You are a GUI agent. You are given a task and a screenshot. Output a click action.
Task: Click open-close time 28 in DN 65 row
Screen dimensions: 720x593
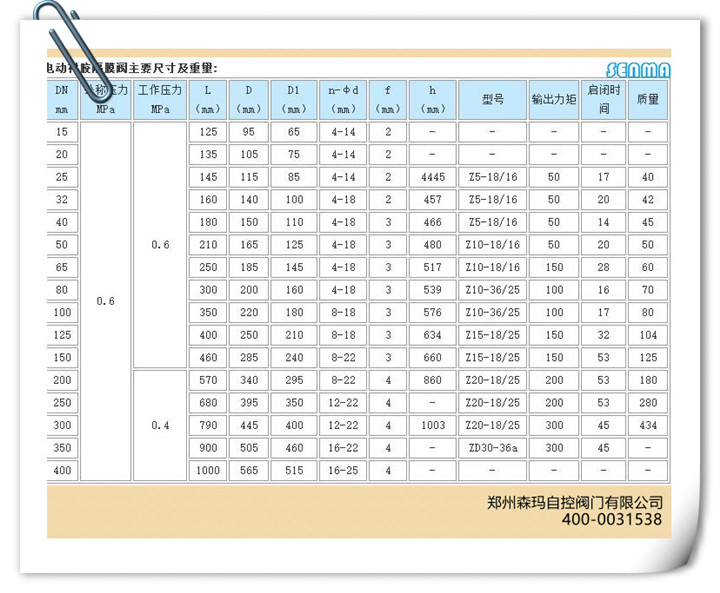[x=603, y=267]
